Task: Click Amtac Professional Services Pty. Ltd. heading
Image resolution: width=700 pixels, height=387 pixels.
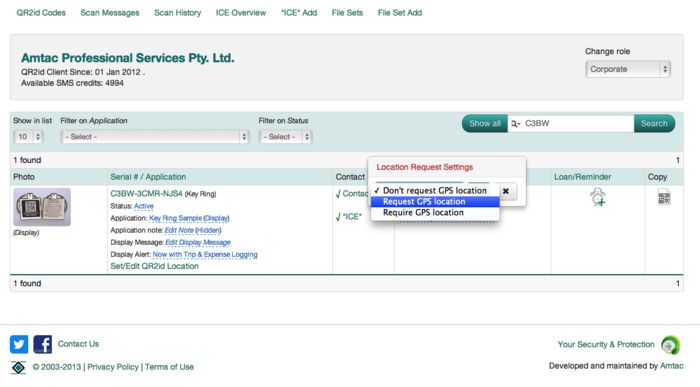Action: point(128,58)
